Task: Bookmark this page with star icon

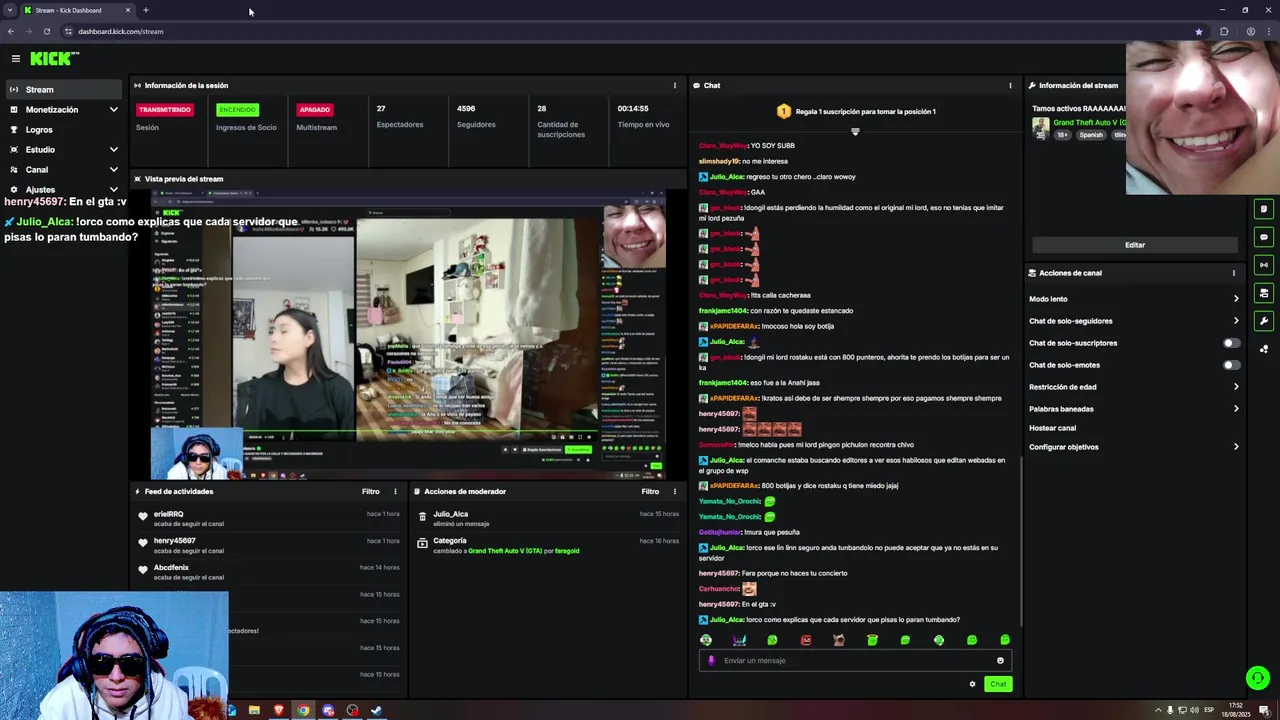Action: [x=1198, y=31]
